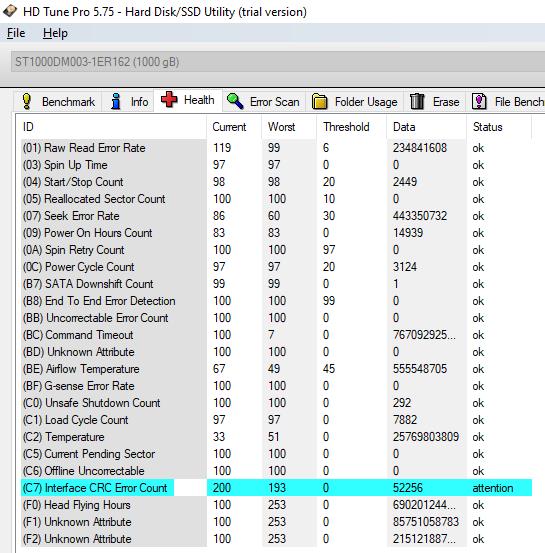Select the (BE) Airflow Temperature row
The width and height of the screenshot is (545, 553).
tap(277, 369)
